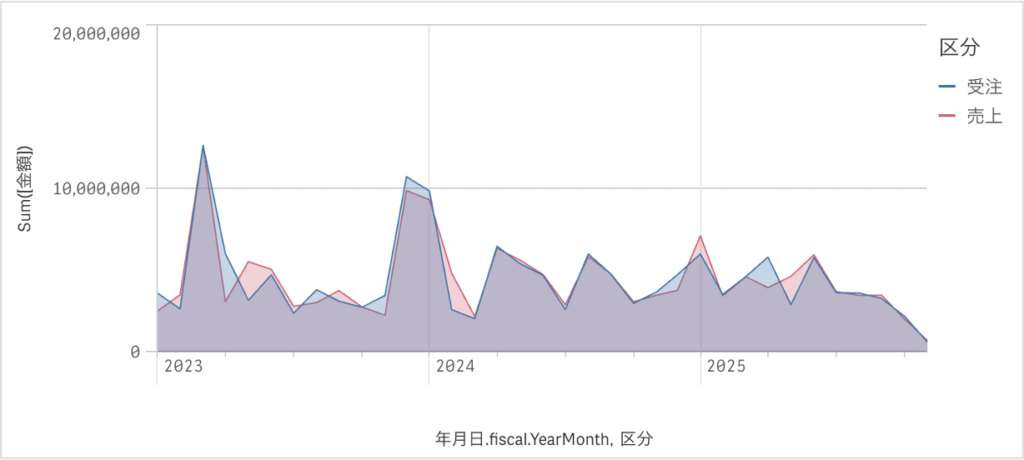Click the highest peak in early 2023
The width and height of the screenshot is (1024, 460).
[x=203, y=146]
